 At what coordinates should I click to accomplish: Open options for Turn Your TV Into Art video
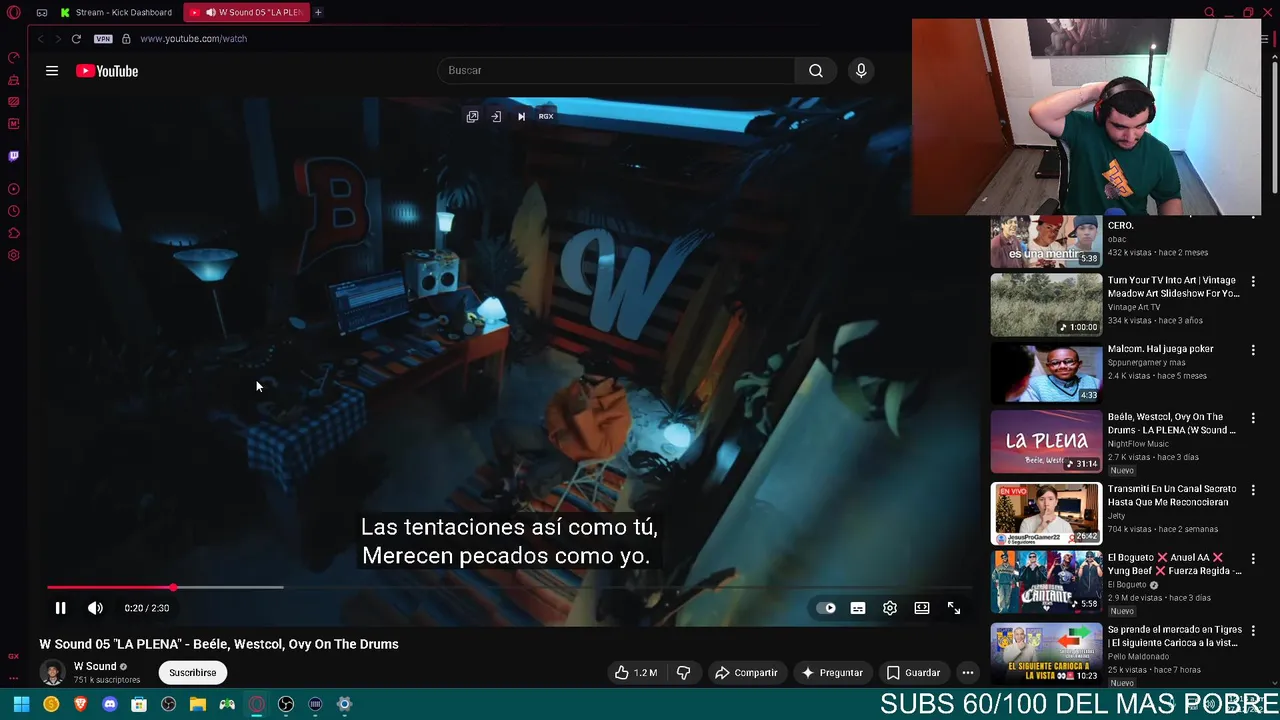pyautogui.click(x=1253, y=282)
